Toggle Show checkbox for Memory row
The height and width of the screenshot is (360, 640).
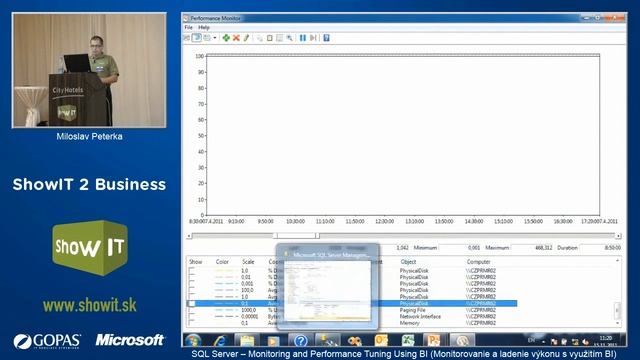[x=192, y=323]
